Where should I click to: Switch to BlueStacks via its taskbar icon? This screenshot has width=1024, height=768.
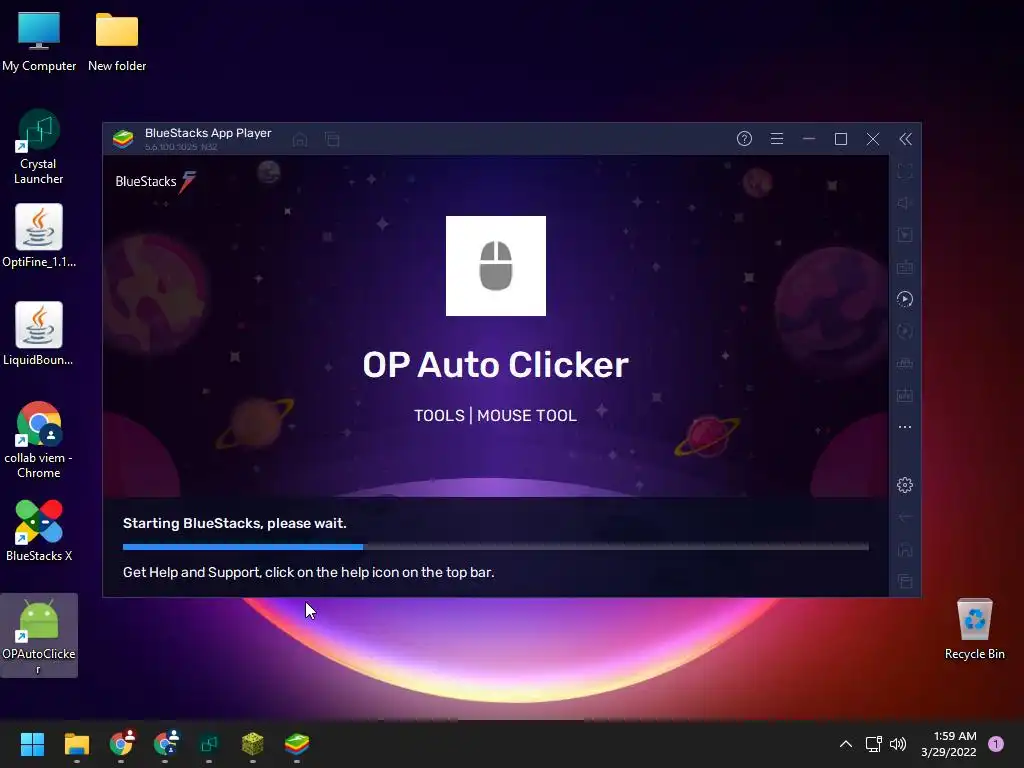click(297, 743)
